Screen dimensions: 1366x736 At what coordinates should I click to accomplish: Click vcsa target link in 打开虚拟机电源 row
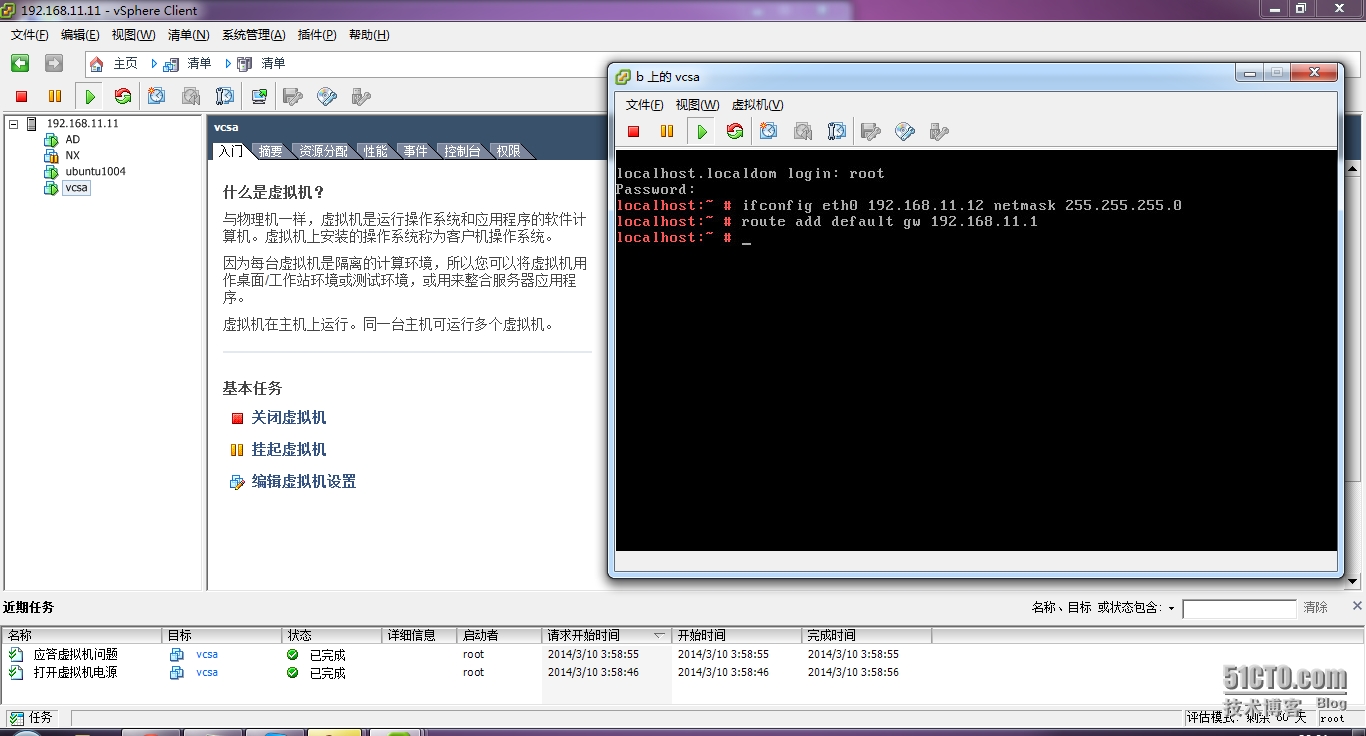pyautogui.click(x=207, y=673)
